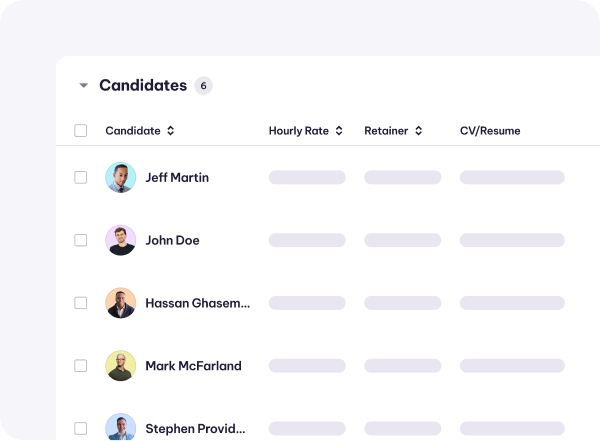
Task: Collapse the Candidates section triangle
Action: pos(83,85)
